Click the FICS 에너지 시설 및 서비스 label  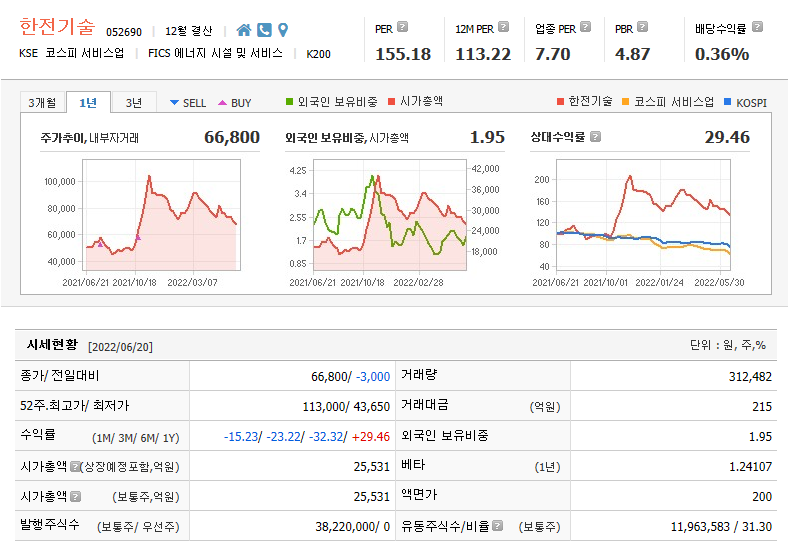pyautogui.click(x=216, y=53)
